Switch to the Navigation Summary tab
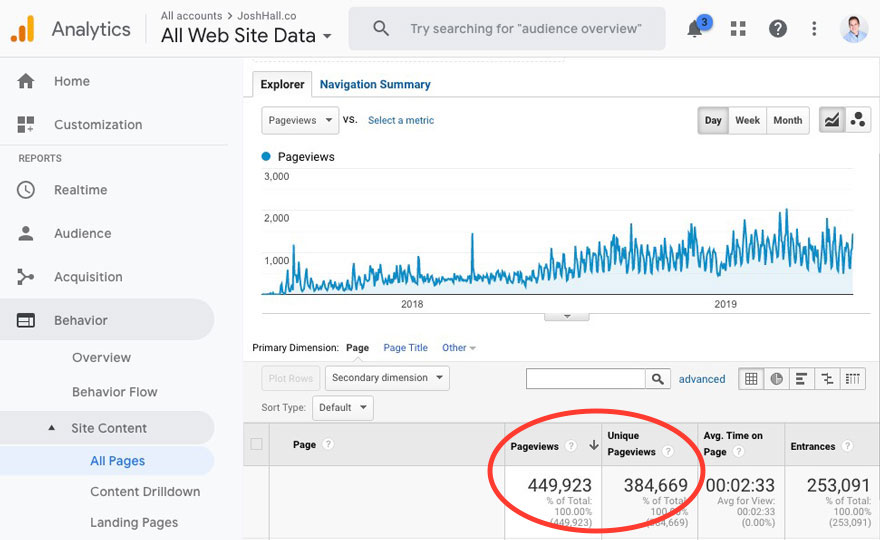880x540 pixels. (375, 85)
